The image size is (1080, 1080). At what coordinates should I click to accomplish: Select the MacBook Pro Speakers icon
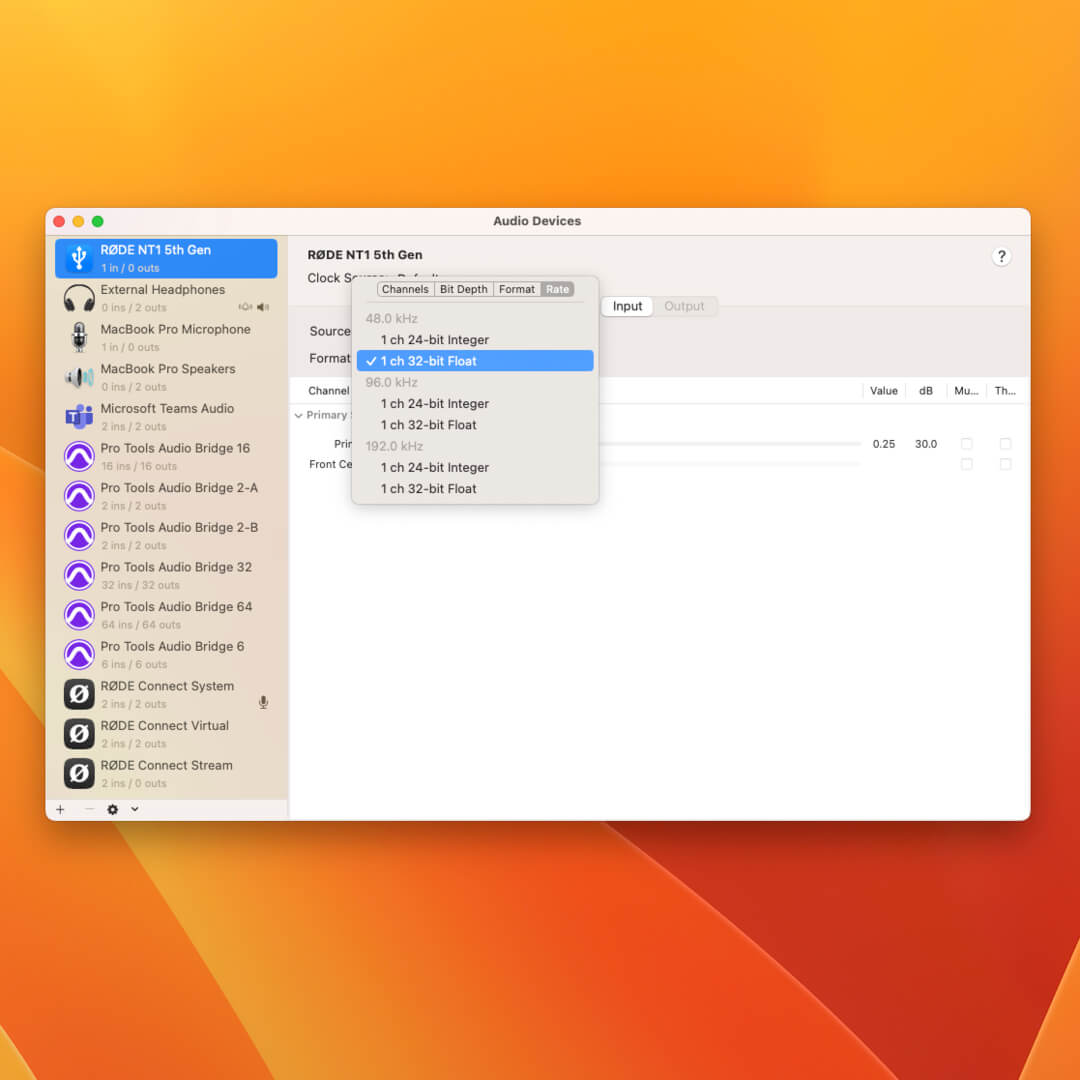coord(79,377)
